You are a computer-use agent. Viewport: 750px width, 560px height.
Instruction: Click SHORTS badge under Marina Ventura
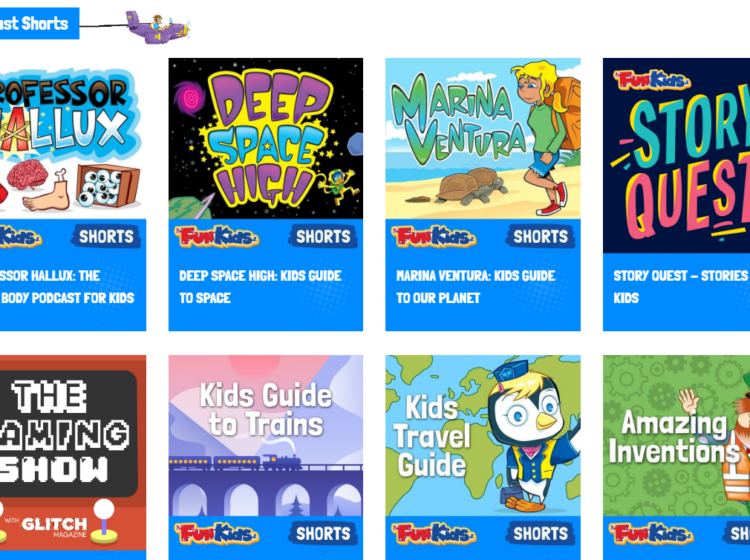tap(540, 236)
